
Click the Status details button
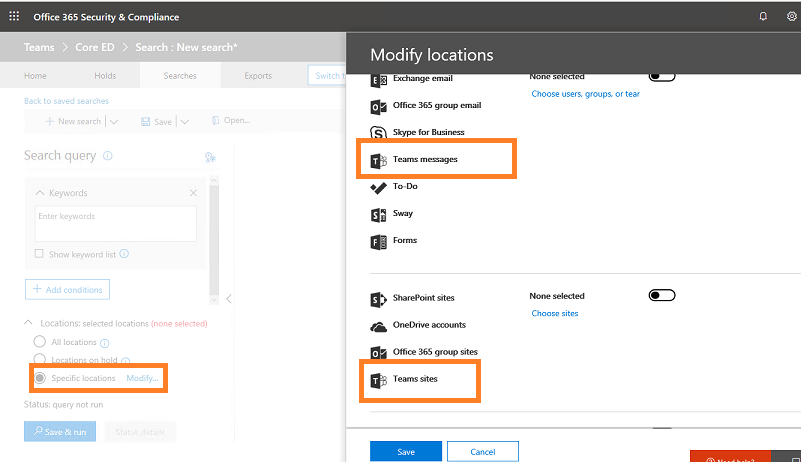140,431
